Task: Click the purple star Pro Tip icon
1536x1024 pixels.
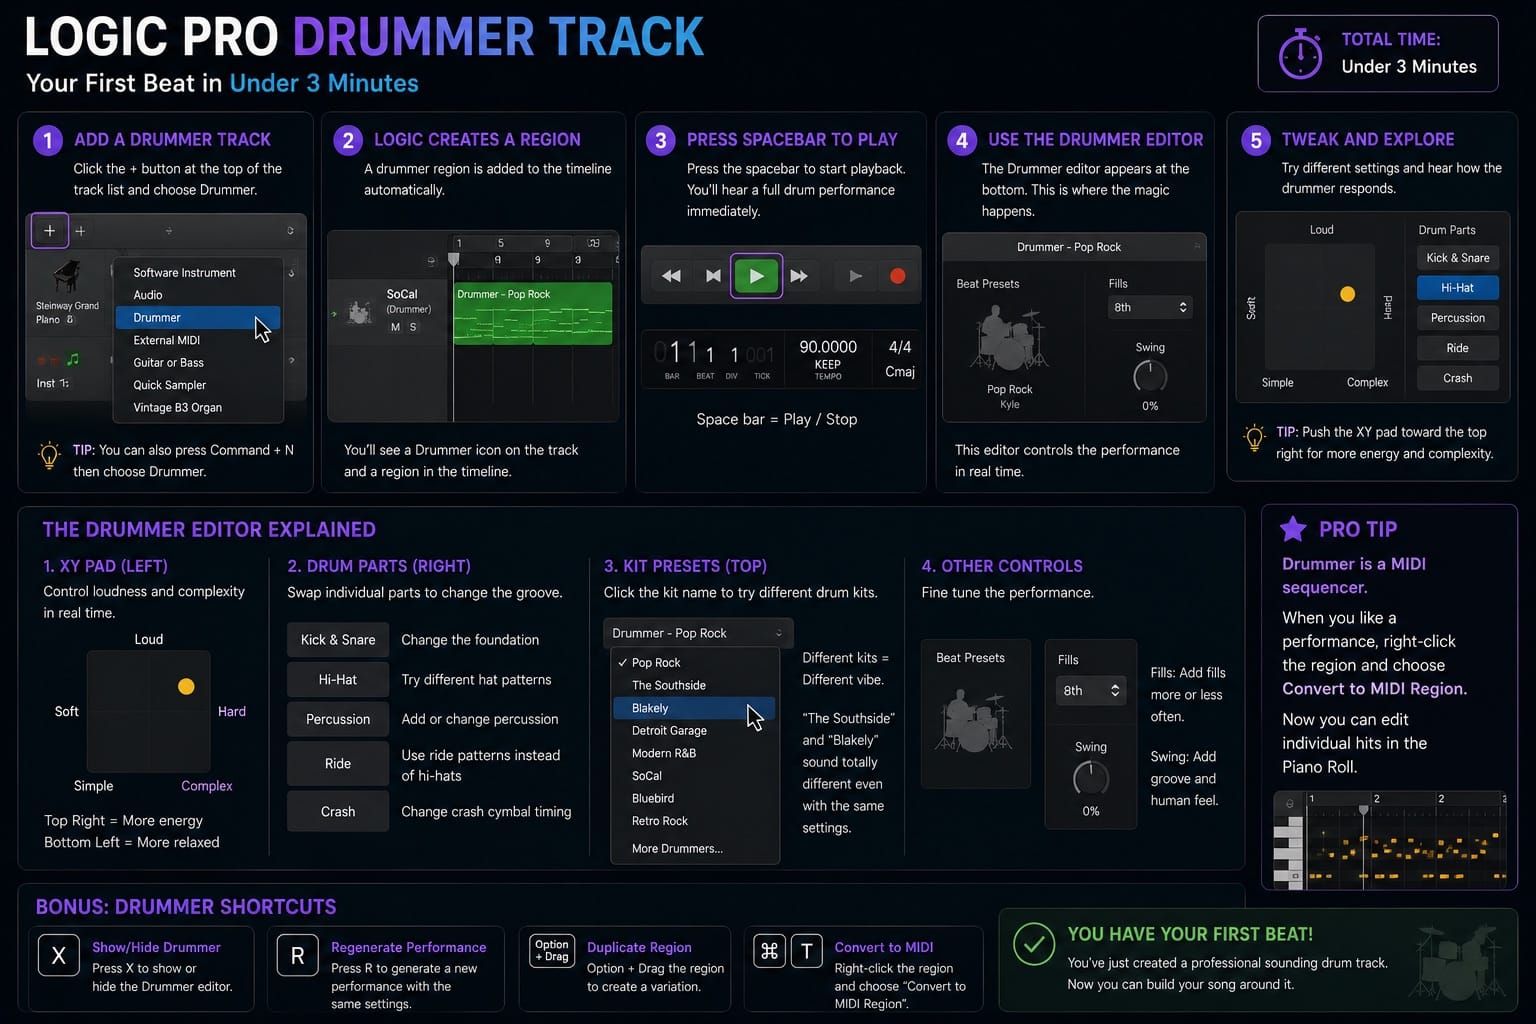Action: [x=1293, y=528]
